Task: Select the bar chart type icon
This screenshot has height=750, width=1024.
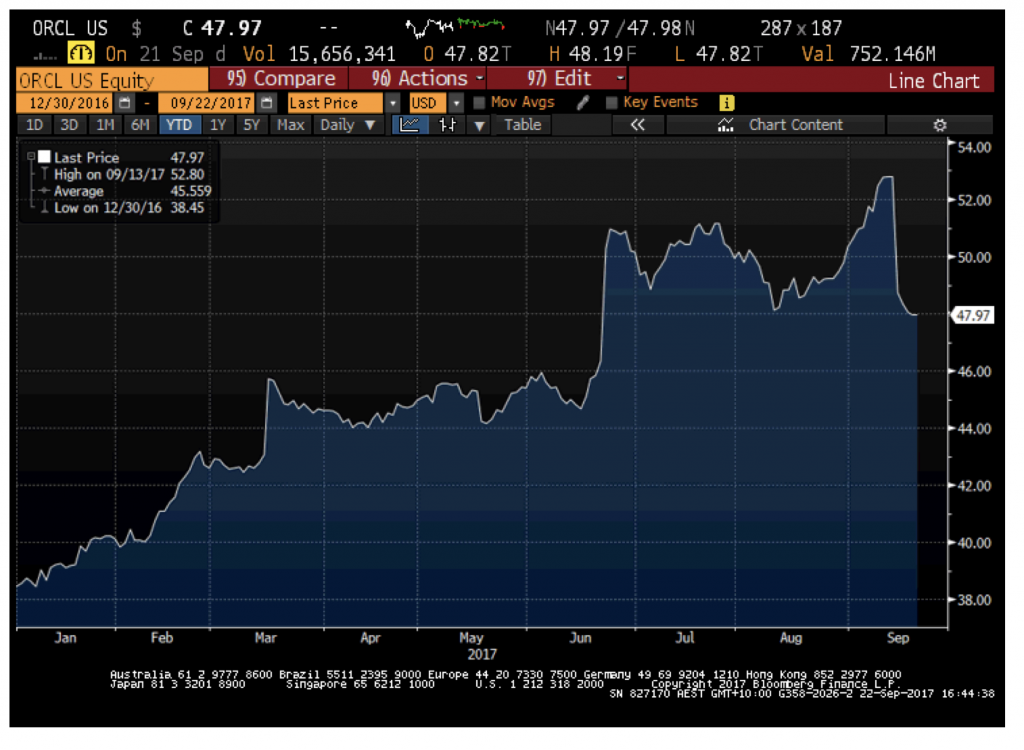Action: (447, 125)
